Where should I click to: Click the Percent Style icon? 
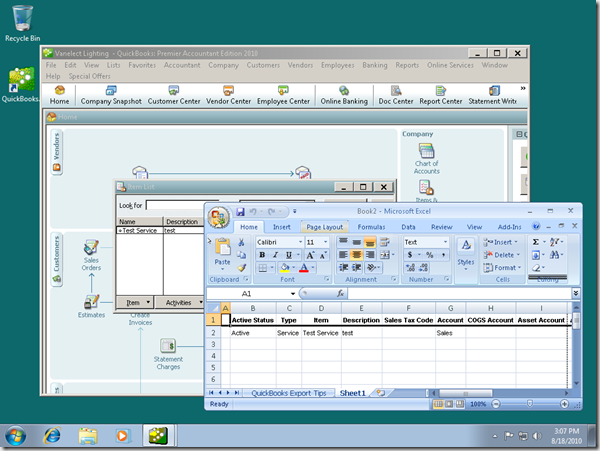tap(430, 255)
